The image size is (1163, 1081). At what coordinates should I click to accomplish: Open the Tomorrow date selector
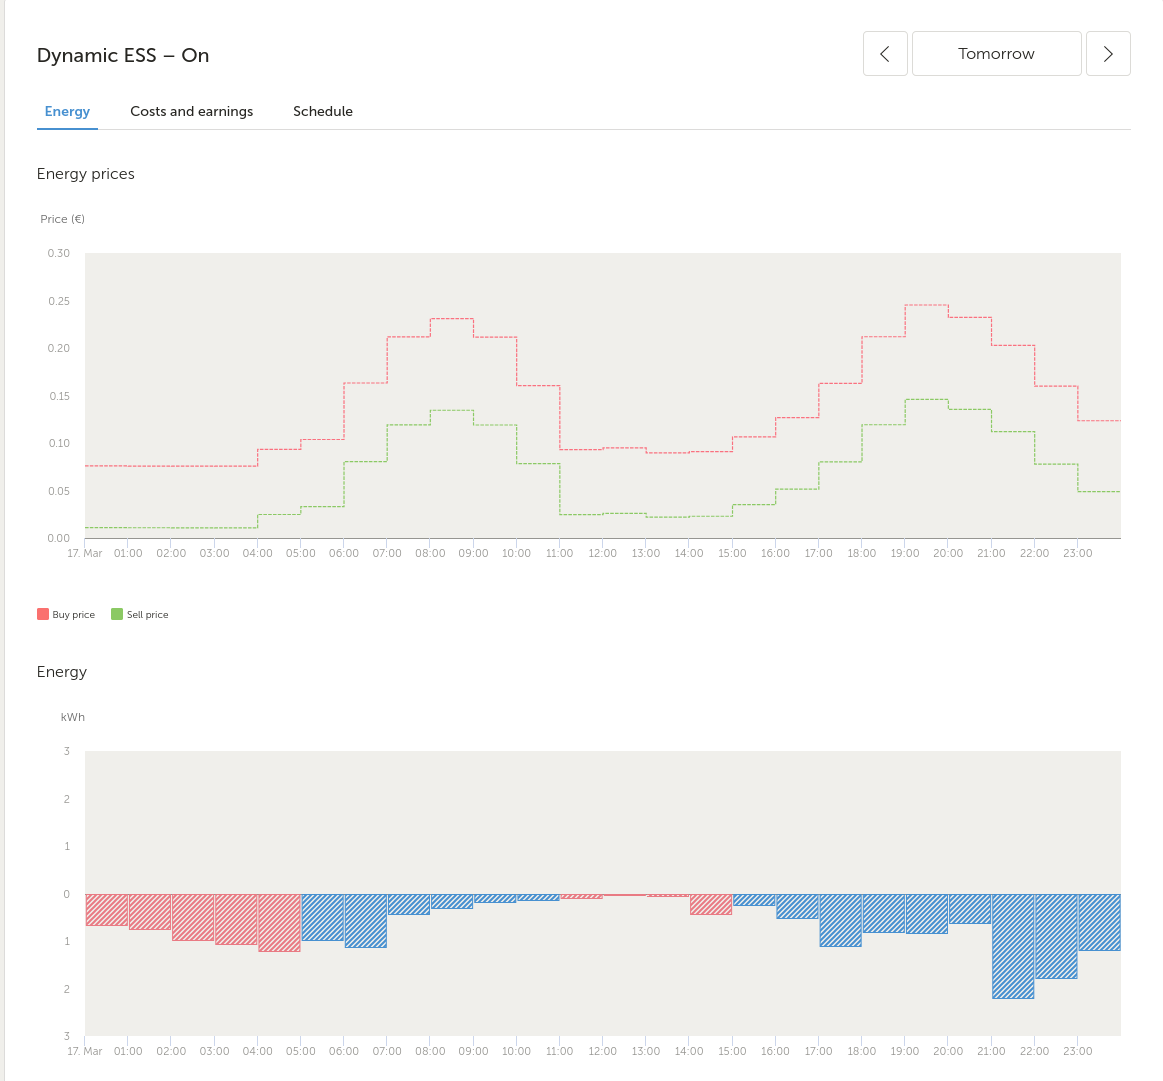point(996,53)
